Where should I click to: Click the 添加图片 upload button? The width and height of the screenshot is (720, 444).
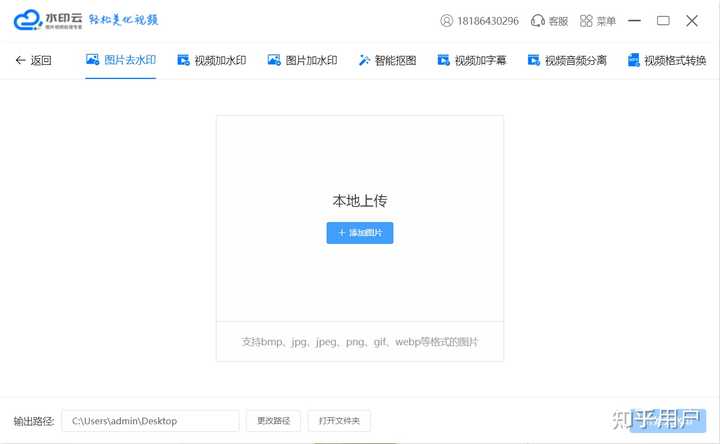tap(360, 233)
